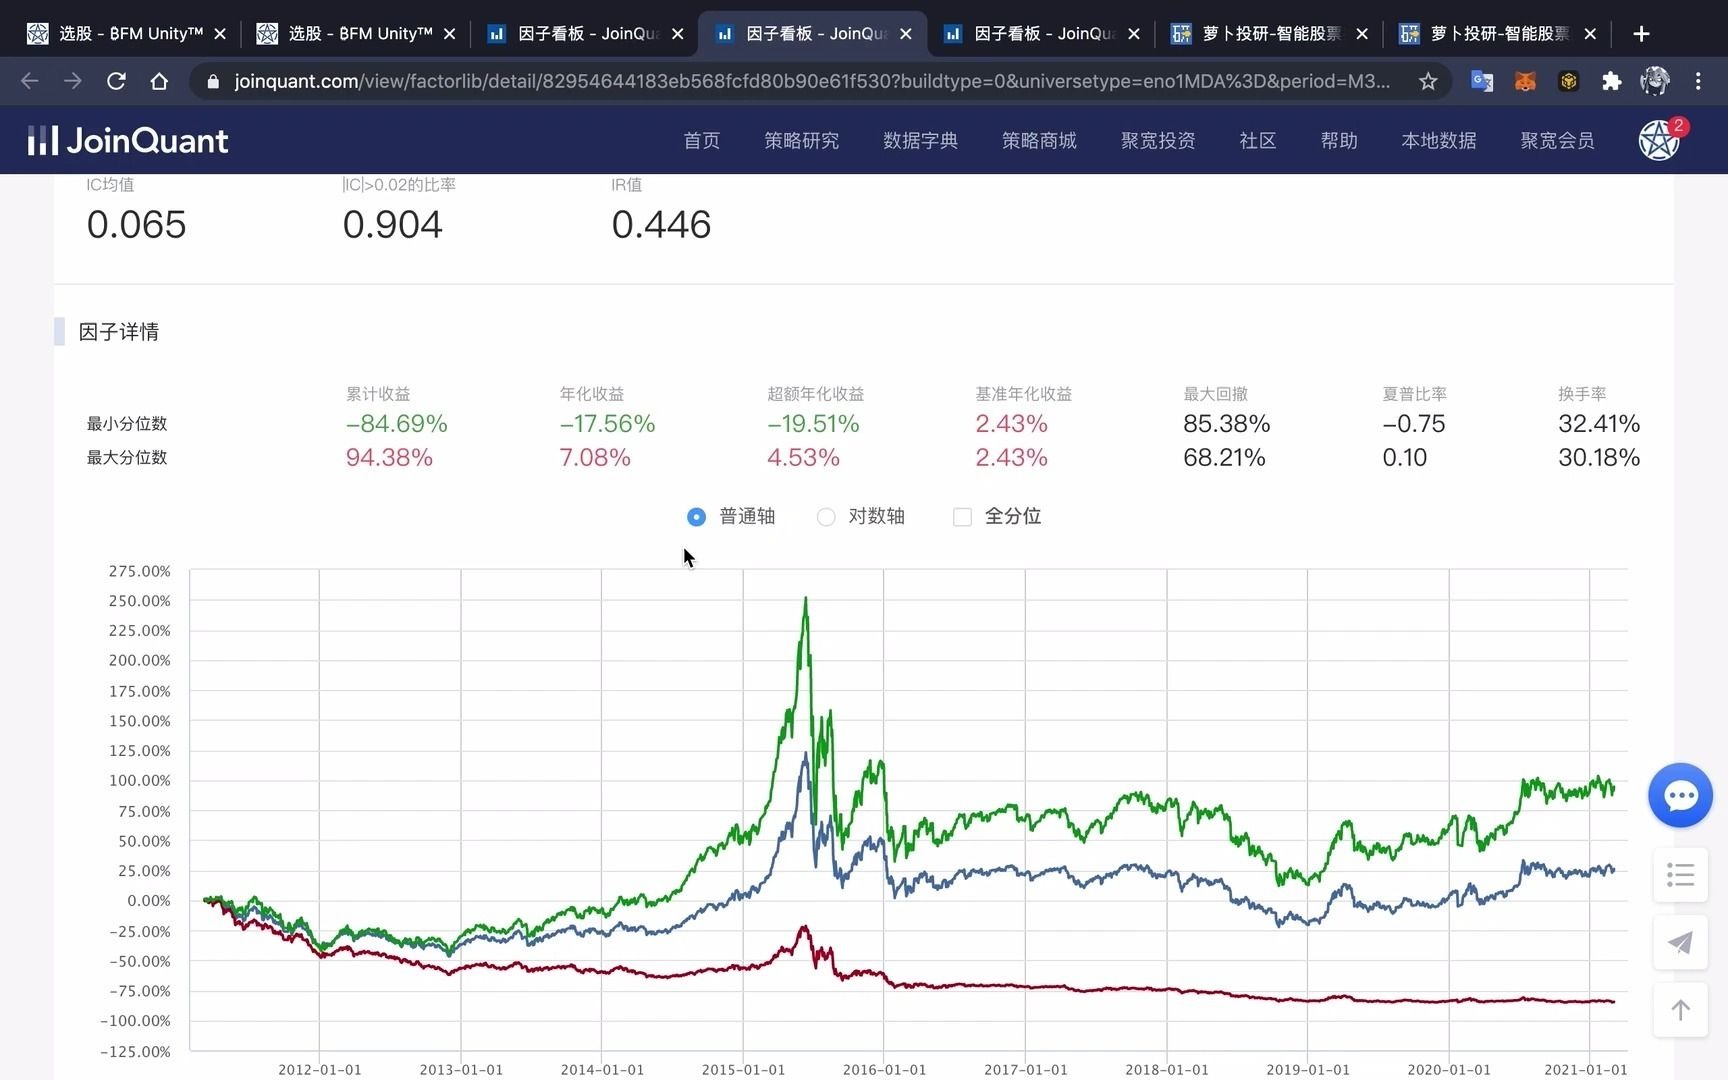
Task: View site info via the lock icon
Action: (212, 81)
